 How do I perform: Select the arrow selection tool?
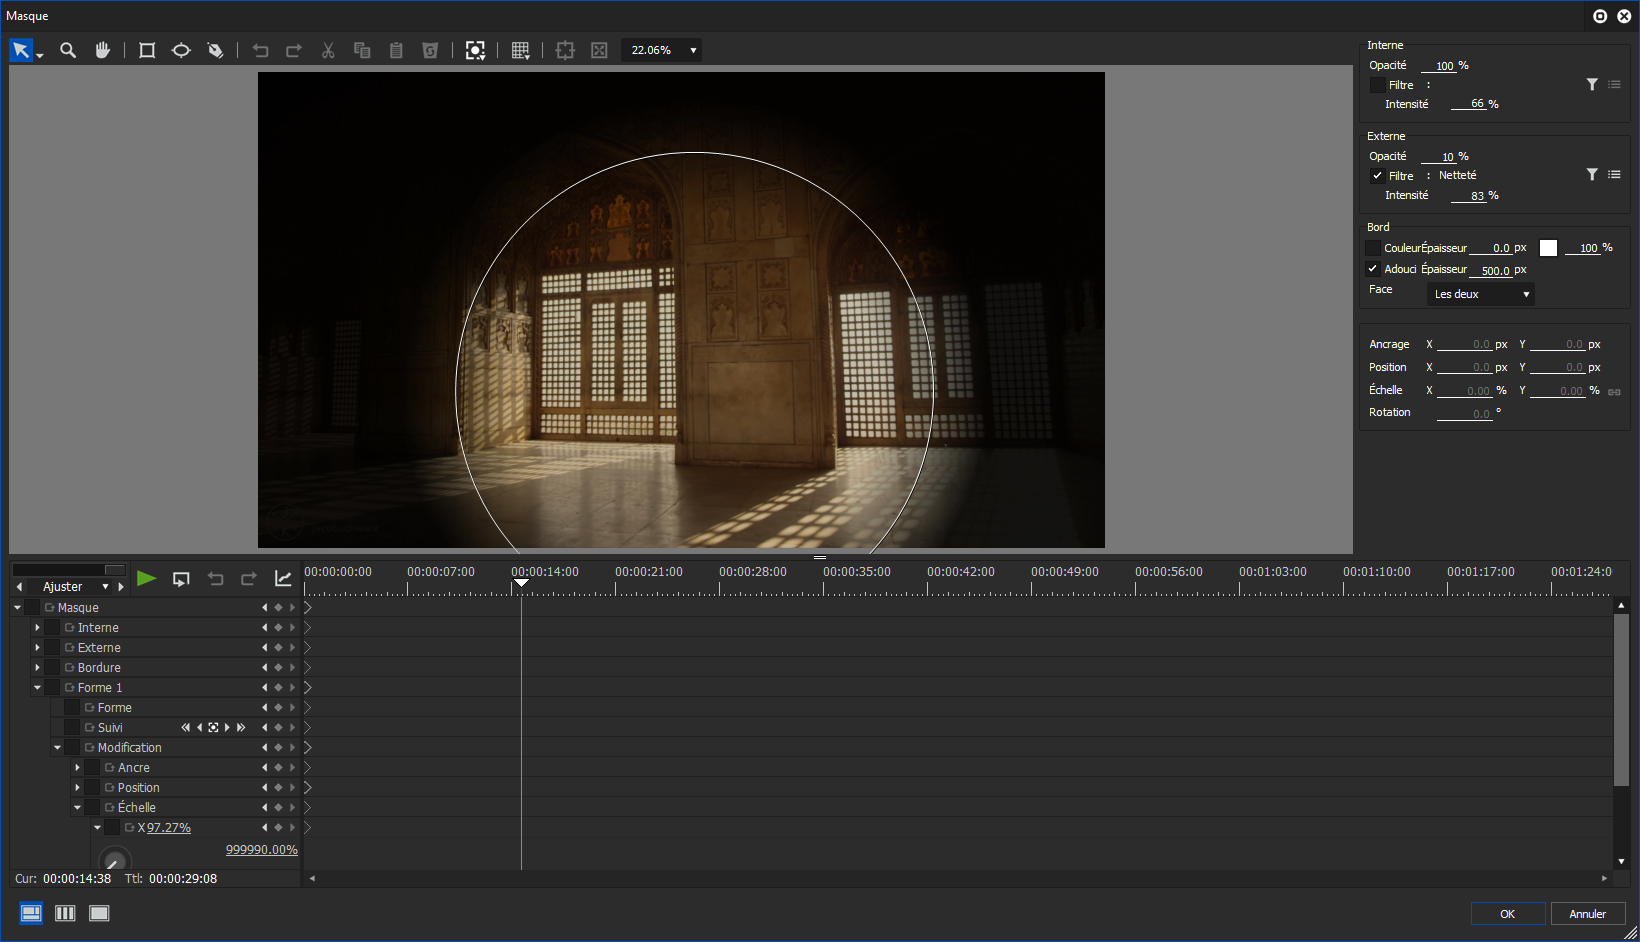click(x=21, y=50)
